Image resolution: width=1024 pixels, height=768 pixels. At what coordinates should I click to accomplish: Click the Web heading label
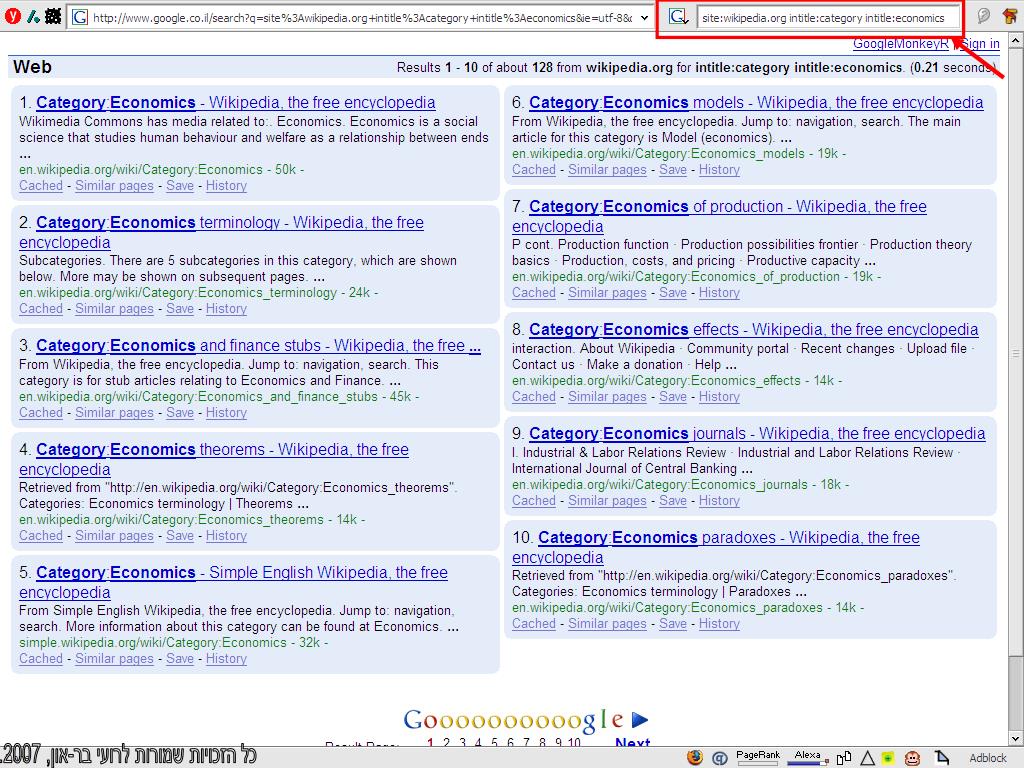[x=32, y=67]
